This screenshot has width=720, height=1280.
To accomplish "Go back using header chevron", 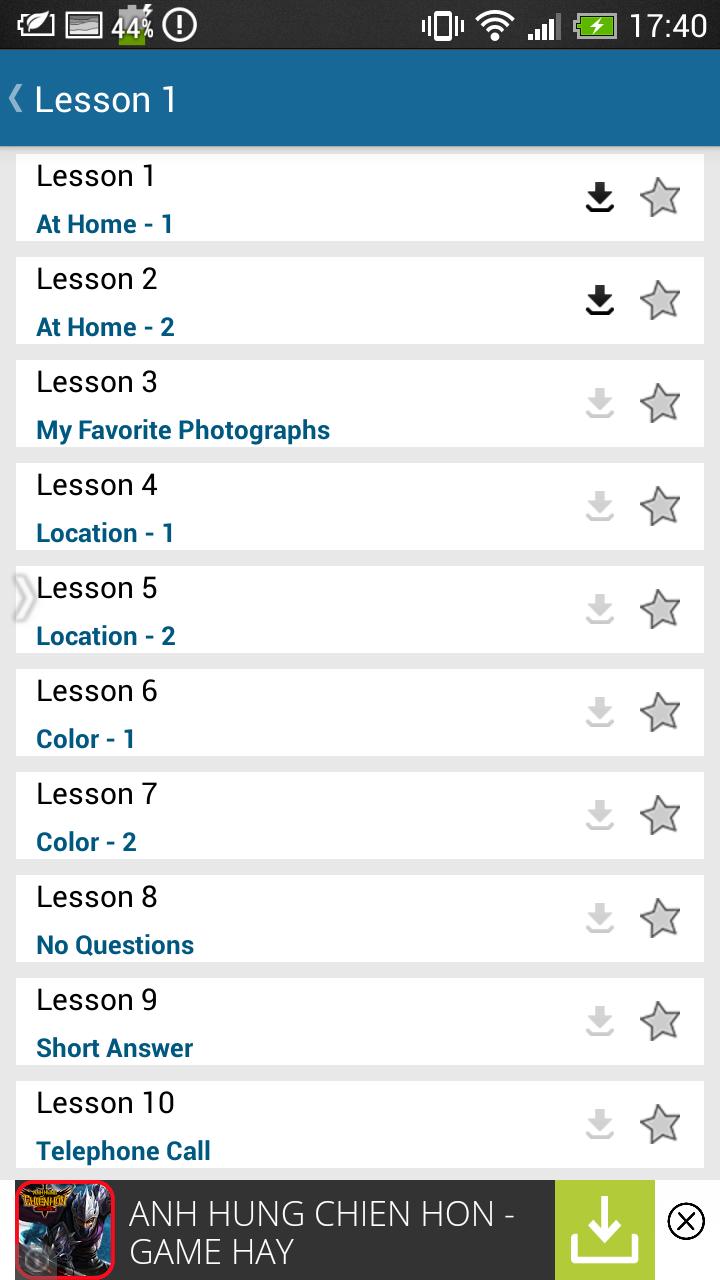I will point(16,98).
